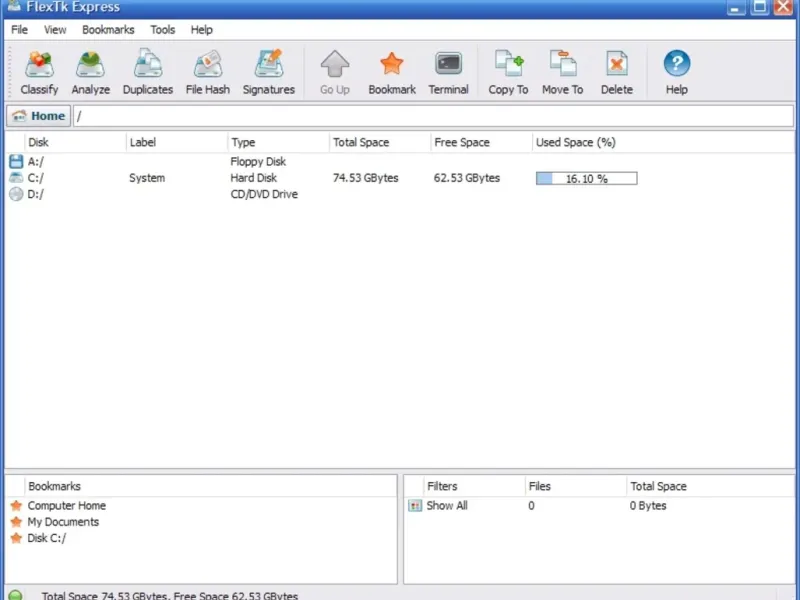Click the 0 Bytes total space cell

(648, 506)
